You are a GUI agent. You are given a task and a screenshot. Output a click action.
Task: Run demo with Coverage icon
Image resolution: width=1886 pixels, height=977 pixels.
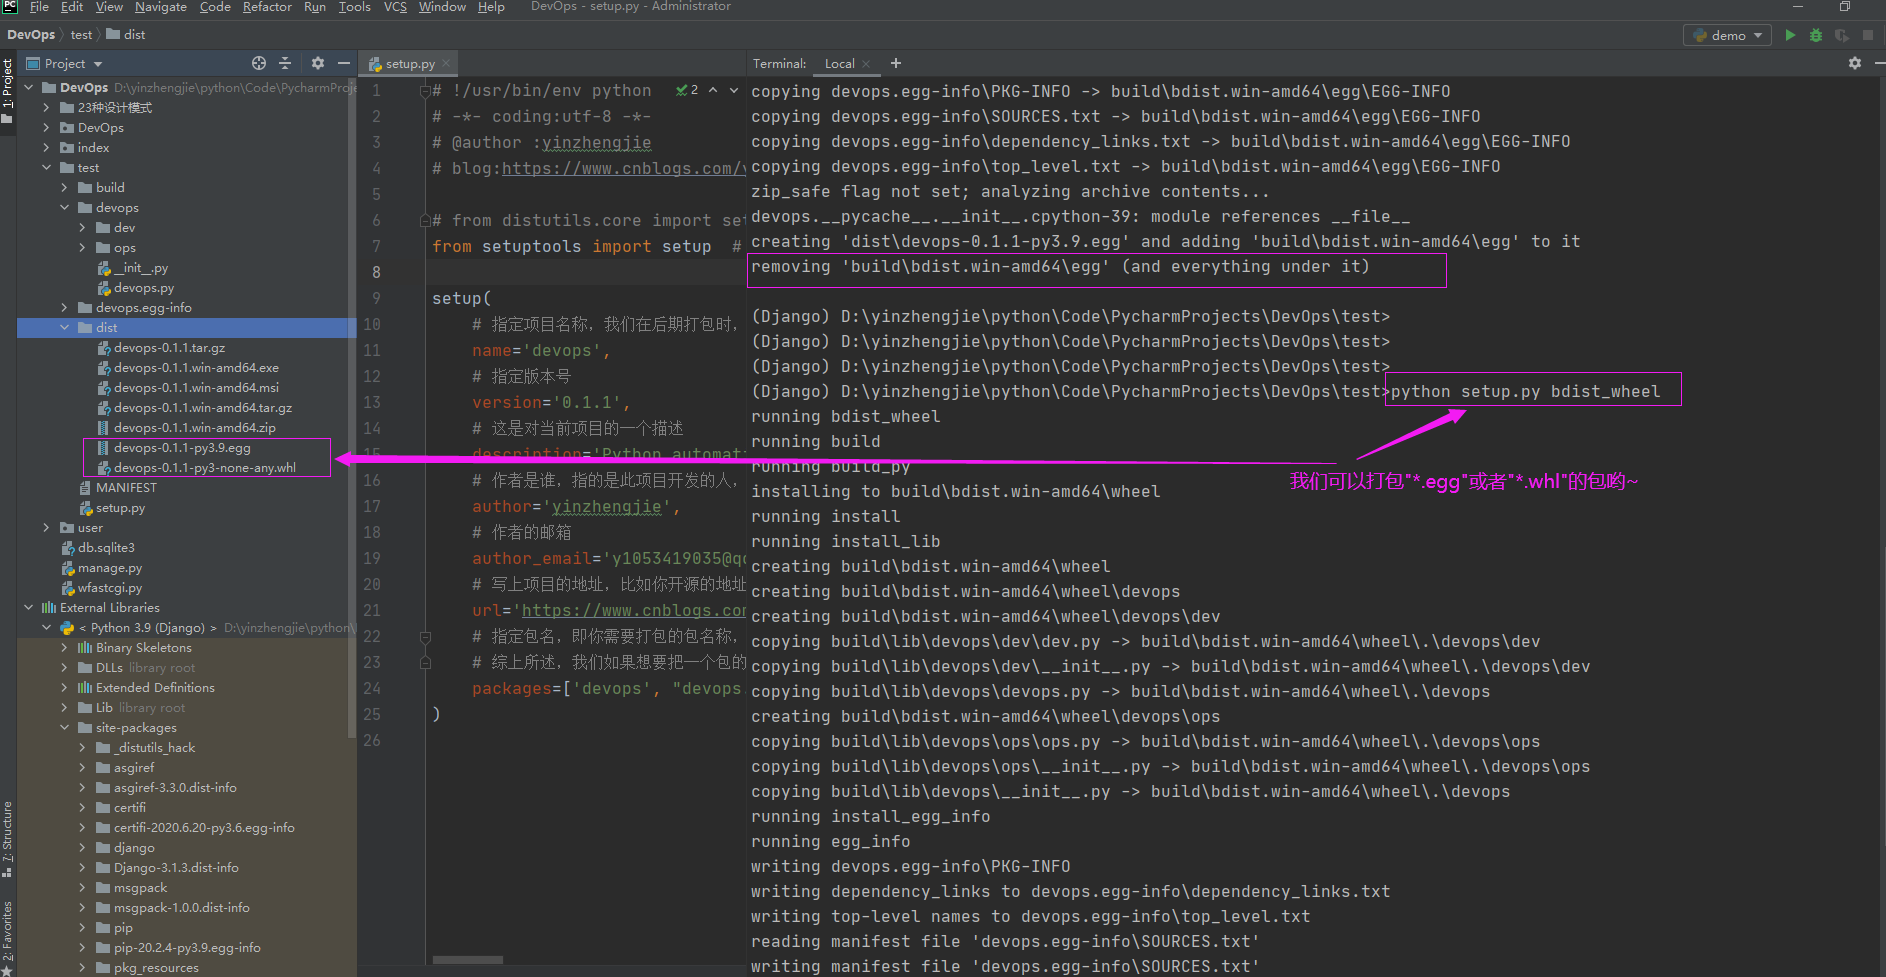point(1841,34)
